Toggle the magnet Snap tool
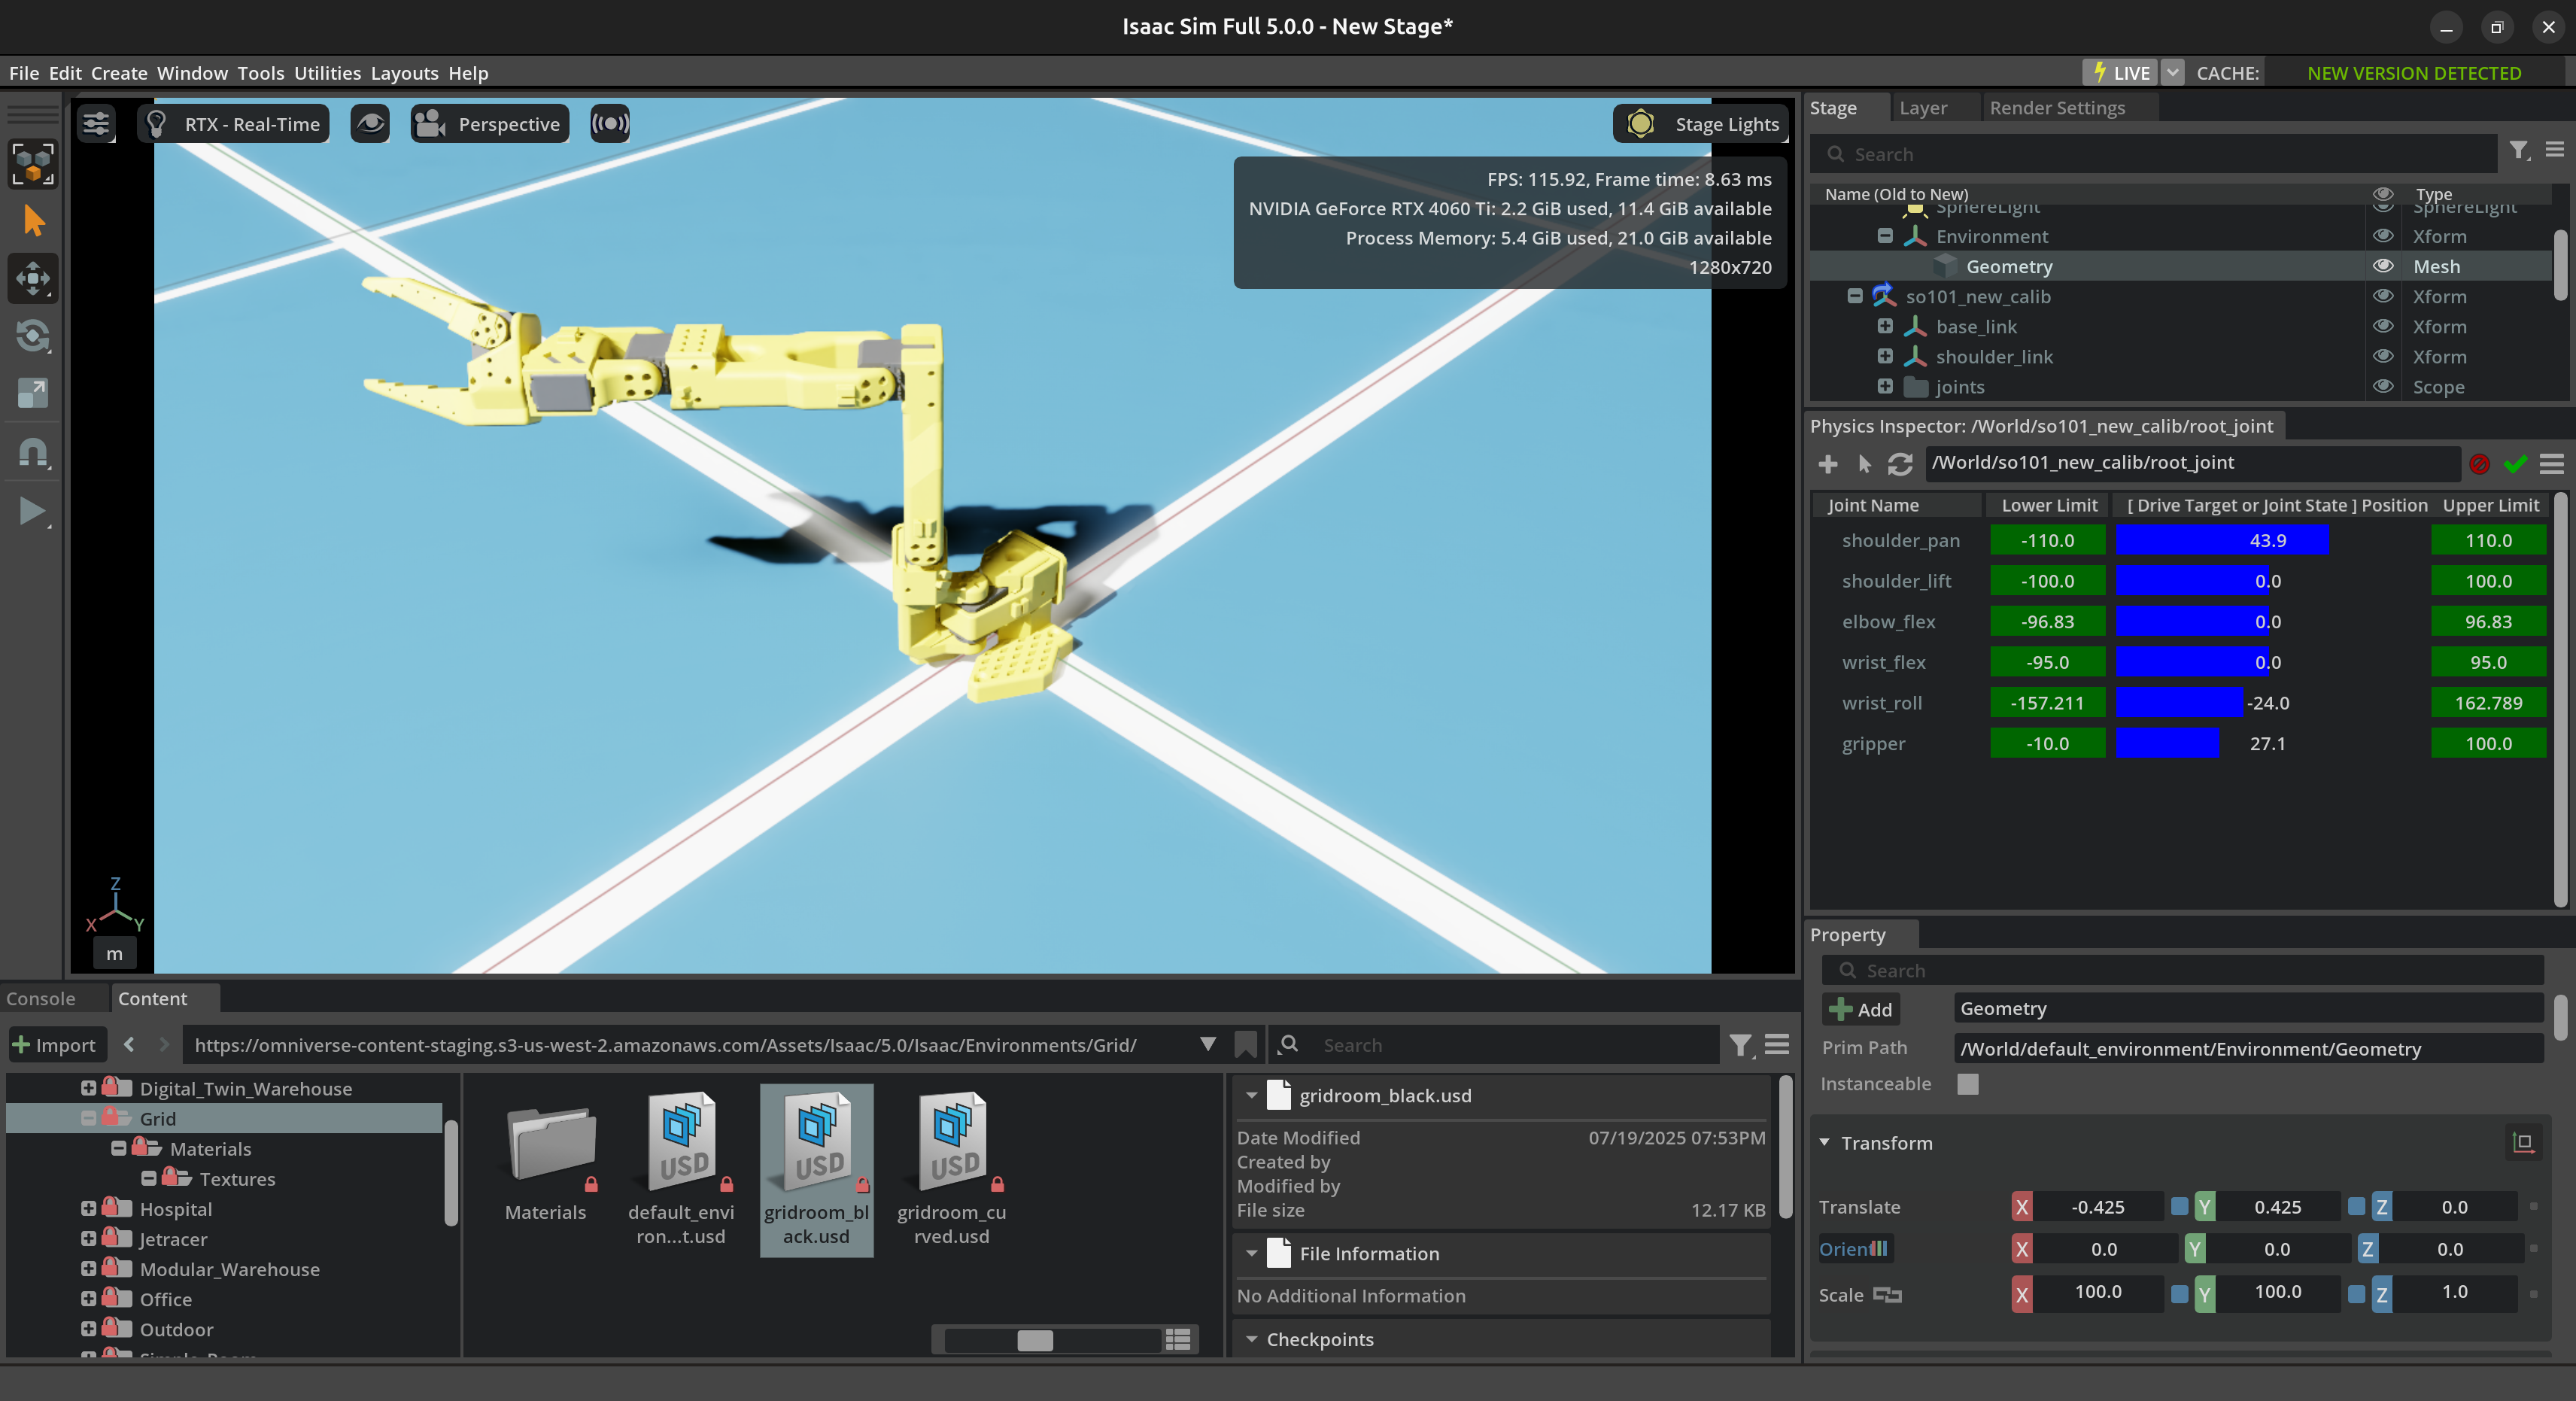Viewport: 2576px width, 1401px height. tap(33, 453)
